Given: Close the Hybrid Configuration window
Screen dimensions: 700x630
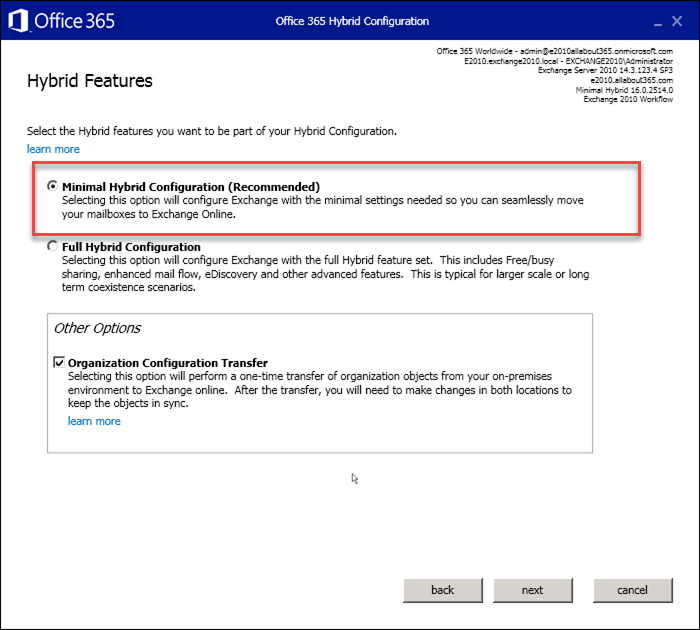Looking at the screenshot, I should 677,21.
